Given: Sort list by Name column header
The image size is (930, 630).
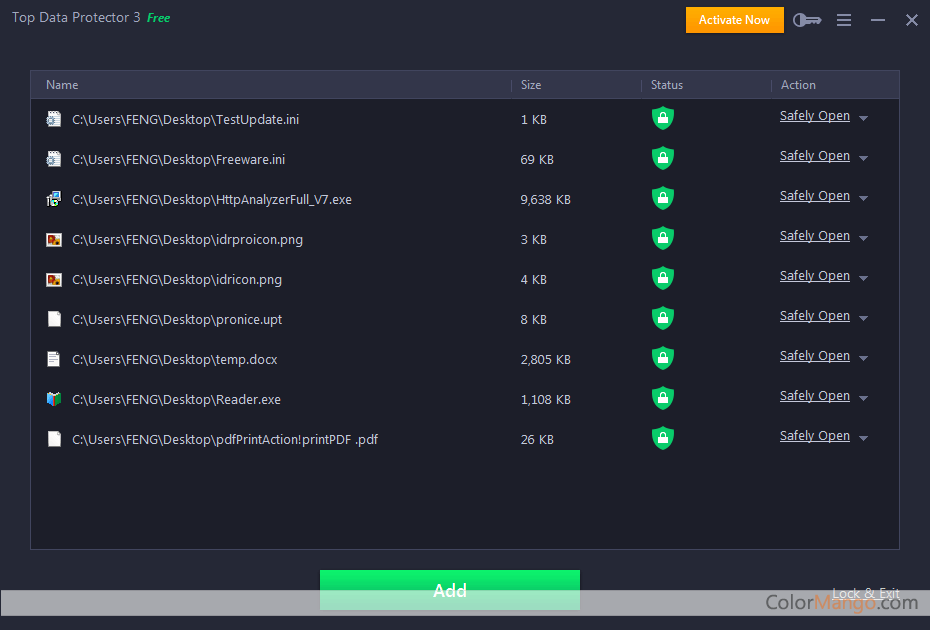Looking at the screenshot, I should tap(62, 85).
